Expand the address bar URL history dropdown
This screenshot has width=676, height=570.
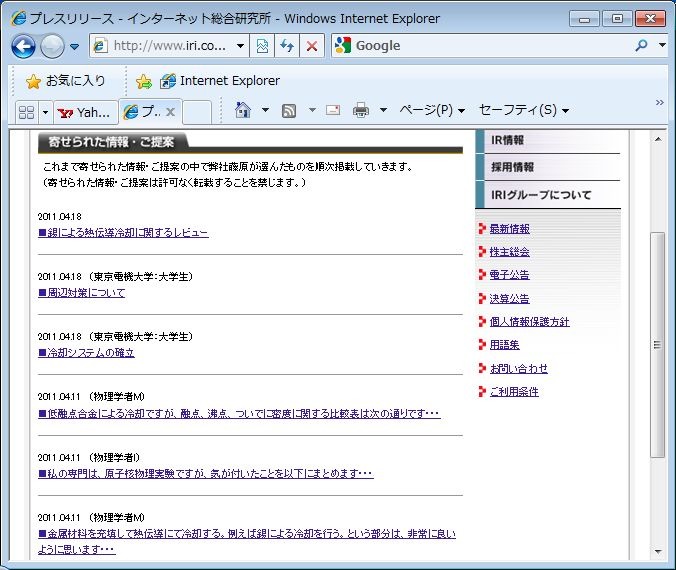tap(241, 46)
